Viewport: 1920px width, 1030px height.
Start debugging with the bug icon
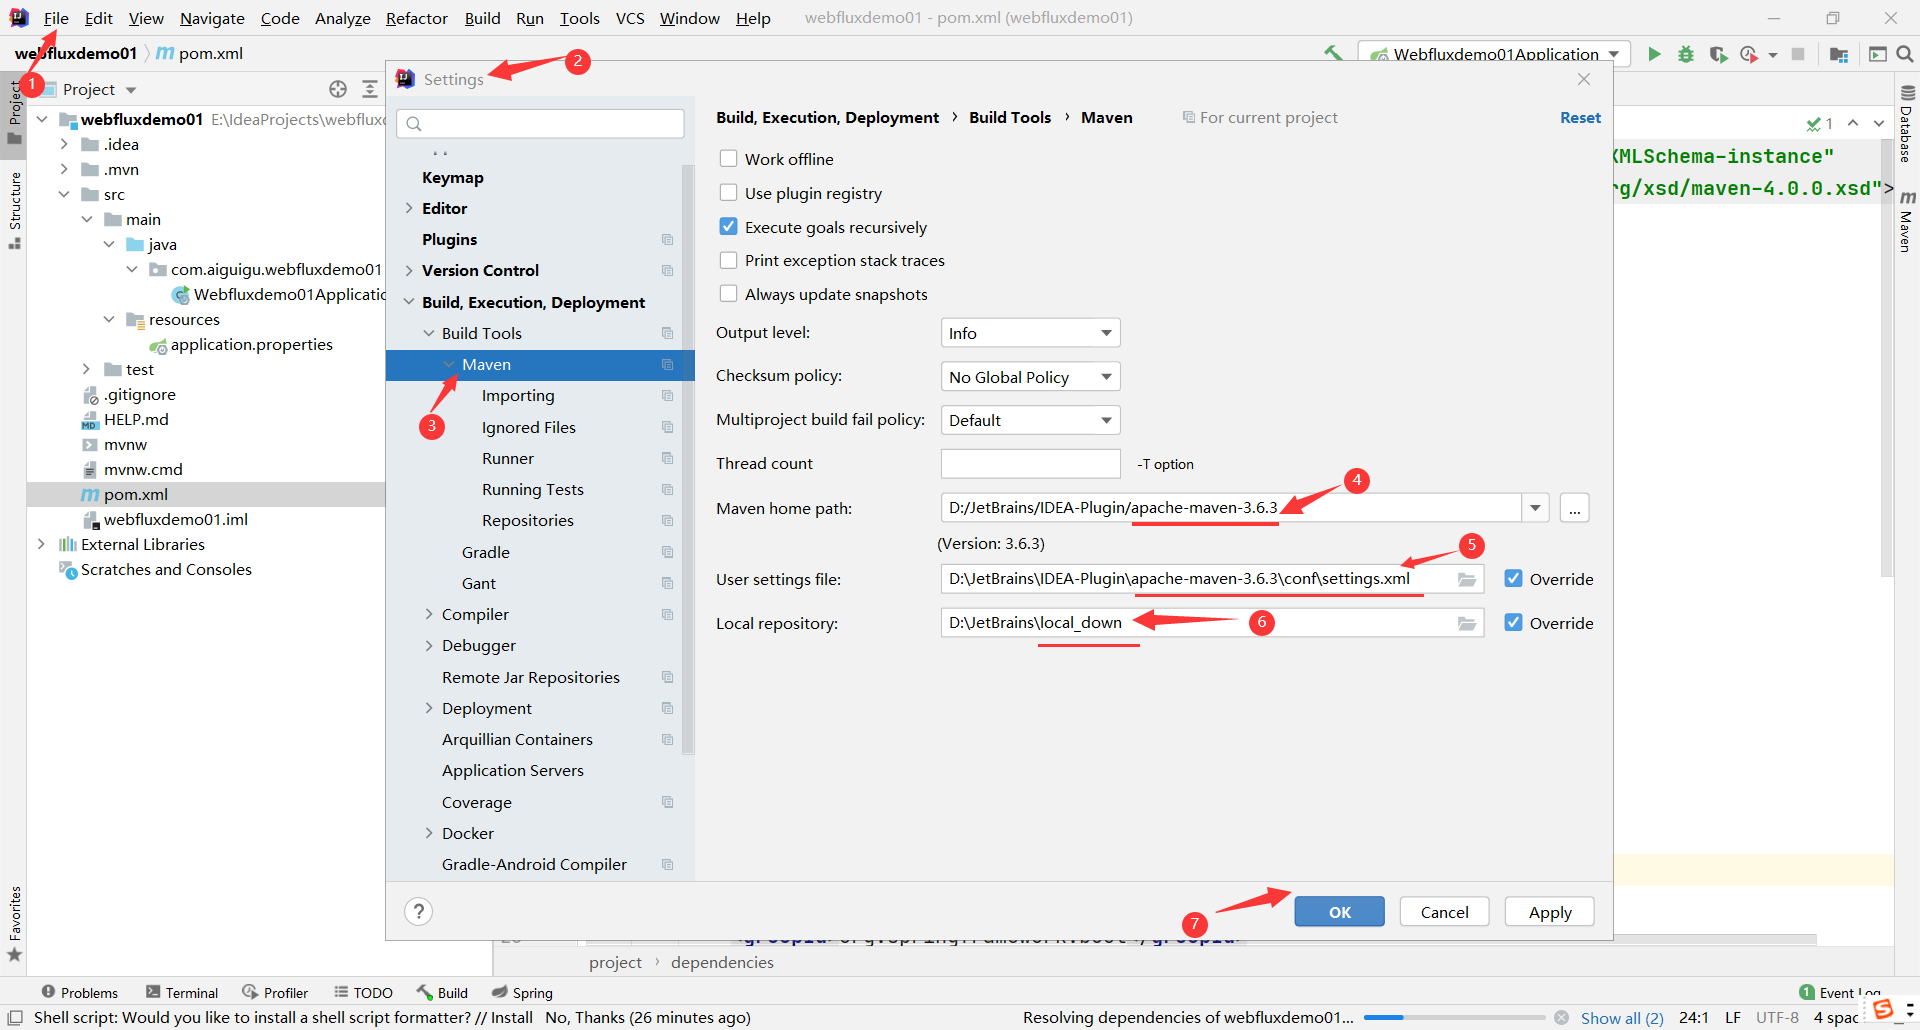[1686, 54]
